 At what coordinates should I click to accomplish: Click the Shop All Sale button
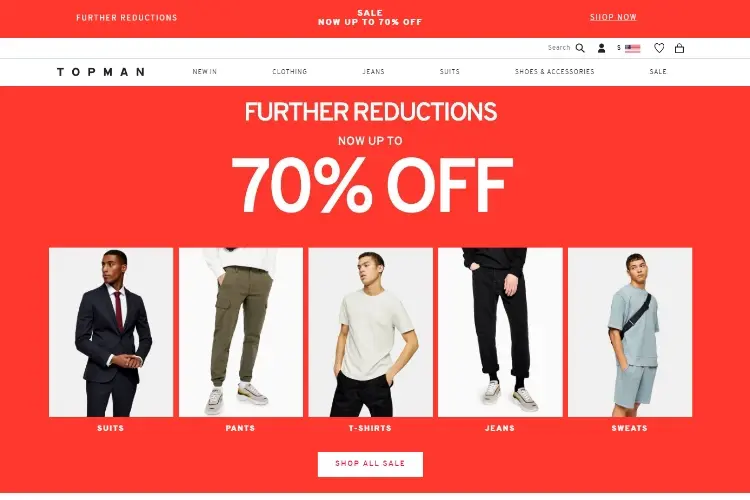(x=370, y=464)
